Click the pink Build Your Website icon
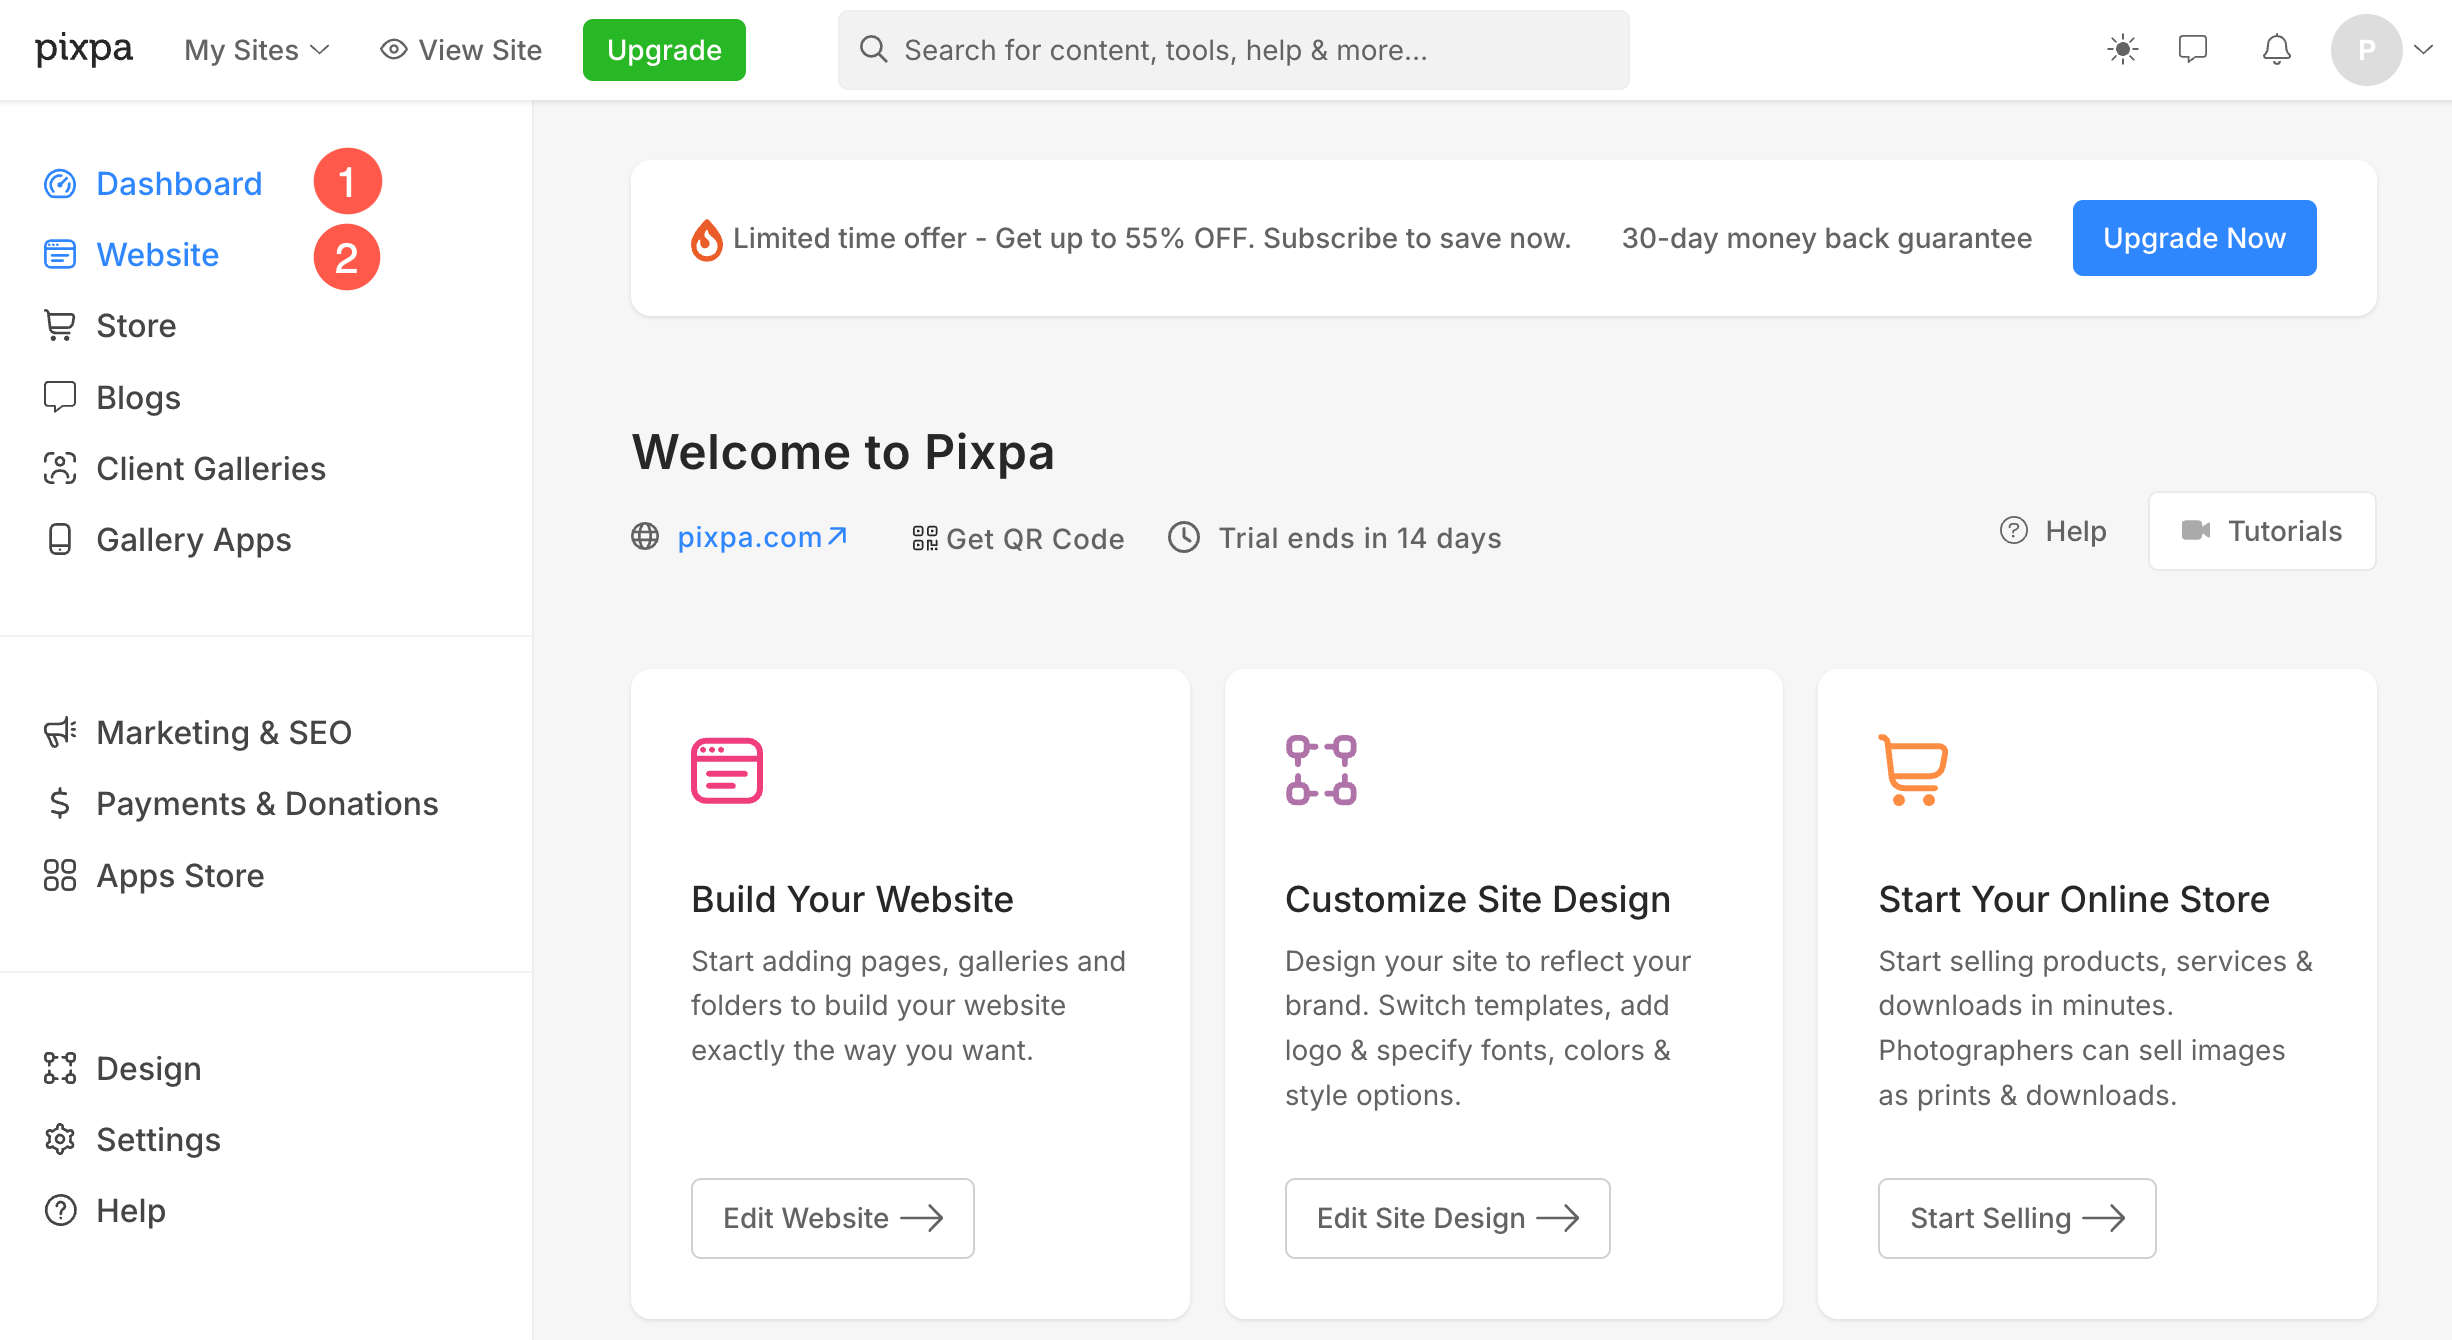2452x1340 pixels. coord(727,770)
